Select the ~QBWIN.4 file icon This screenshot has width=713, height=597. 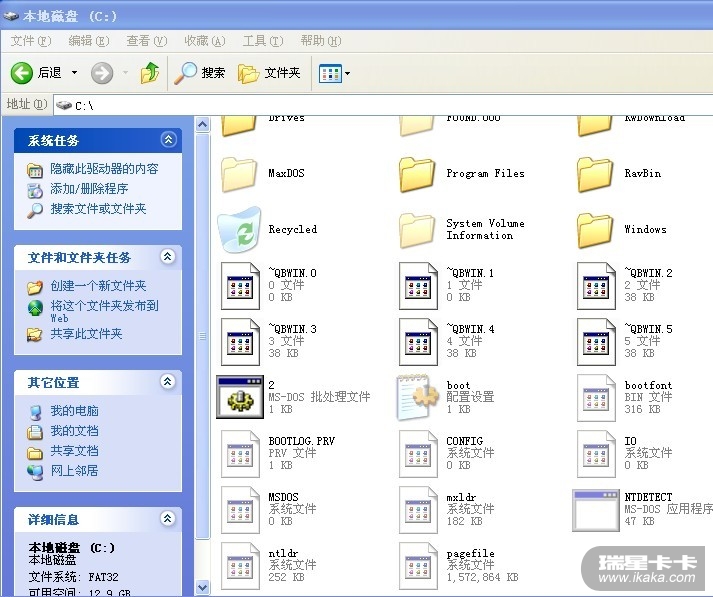coord(418,342)
